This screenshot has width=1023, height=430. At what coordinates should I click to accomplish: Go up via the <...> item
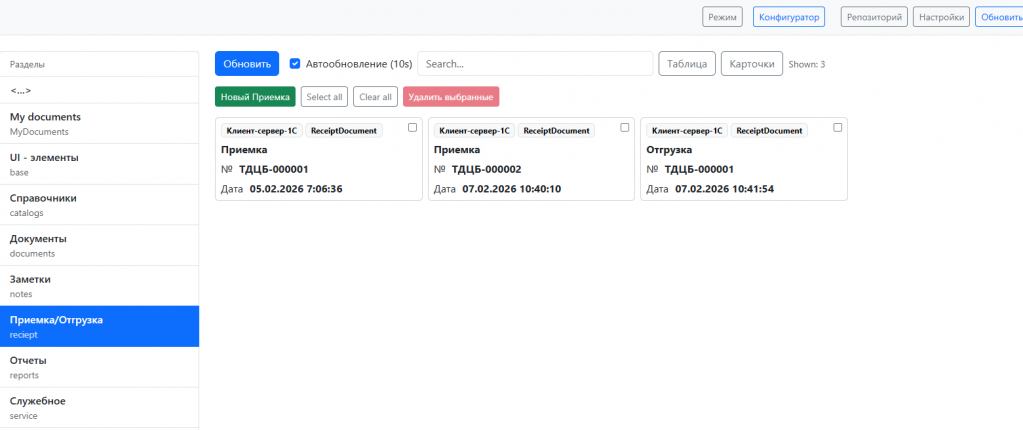[99, 91]
